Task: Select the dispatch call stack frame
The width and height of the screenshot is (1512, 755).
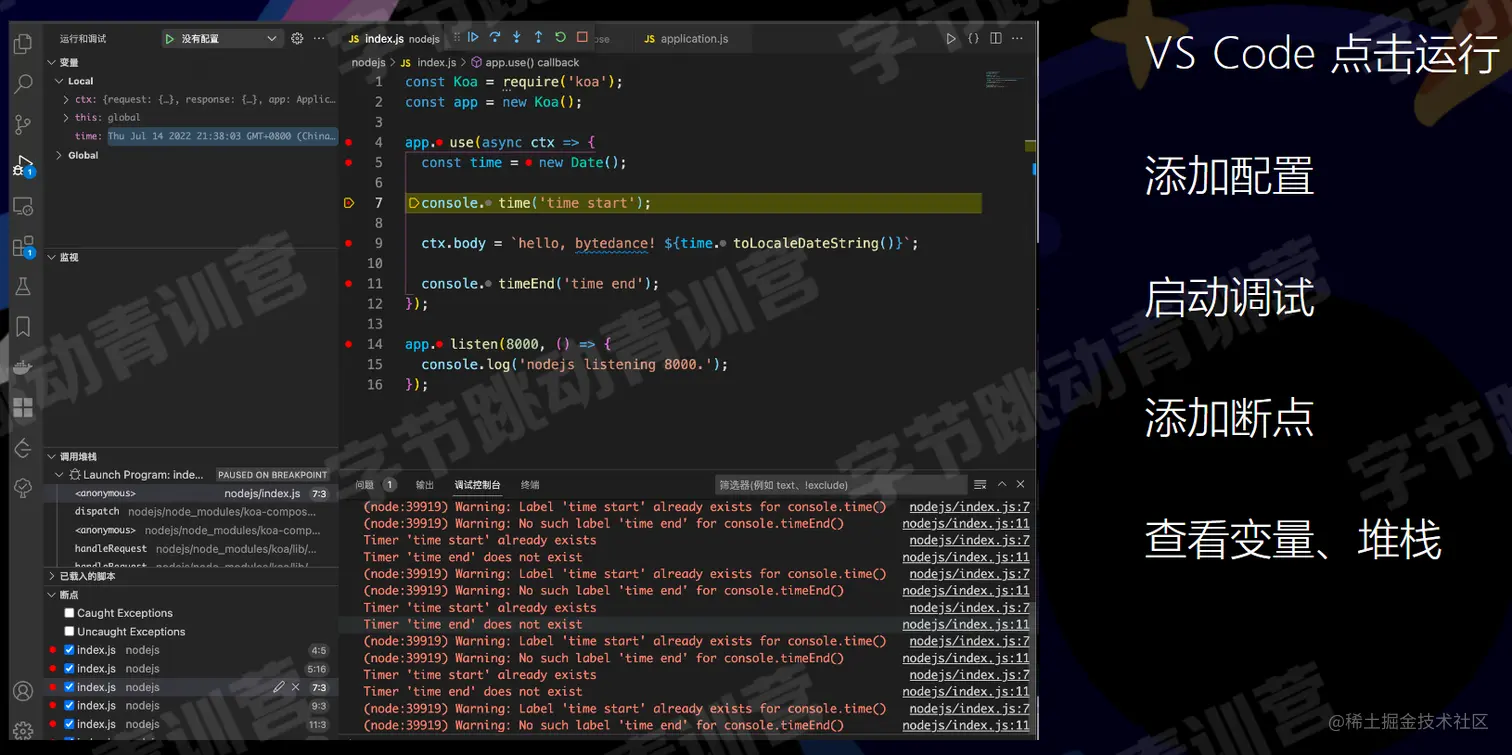Action: pyautogui.click(x=191, y=511)
